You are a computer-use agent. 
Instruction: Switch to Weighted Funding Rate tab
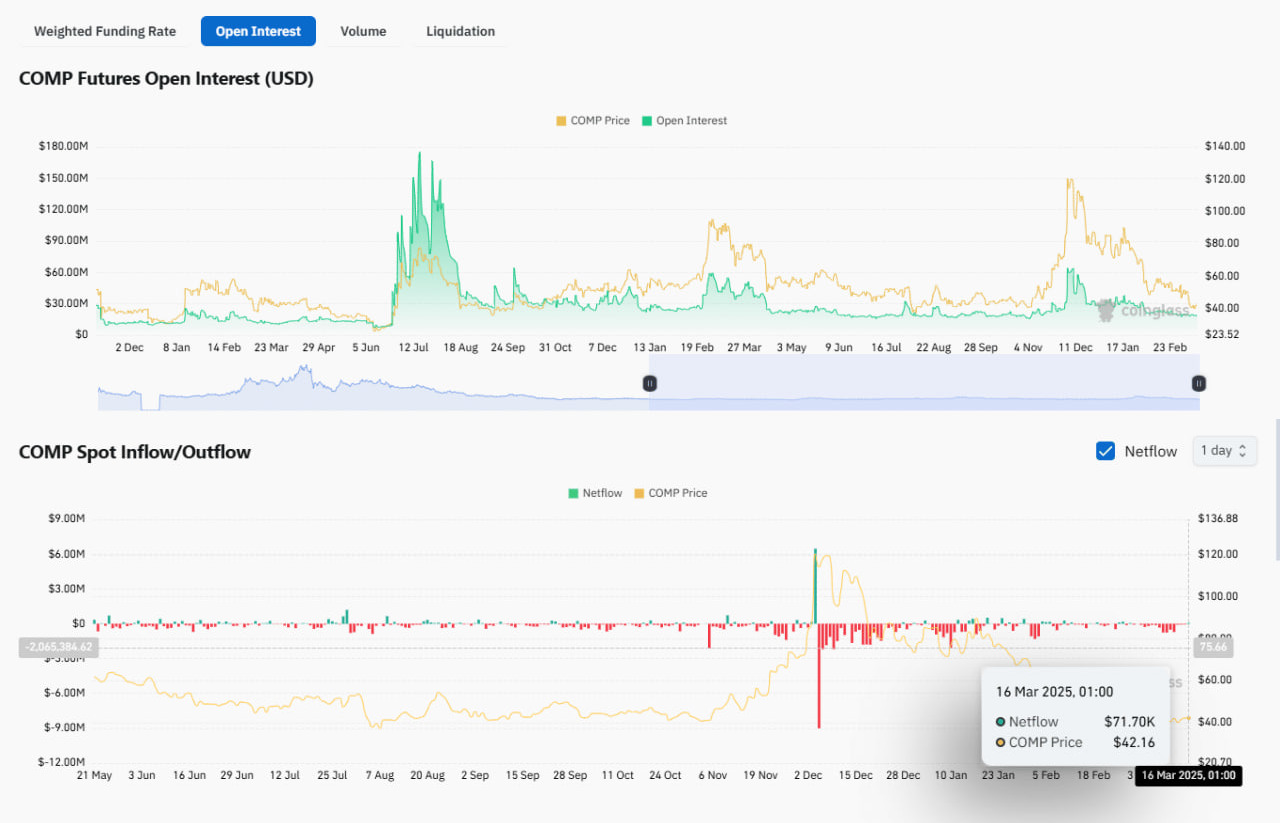(x=105, y=31)
